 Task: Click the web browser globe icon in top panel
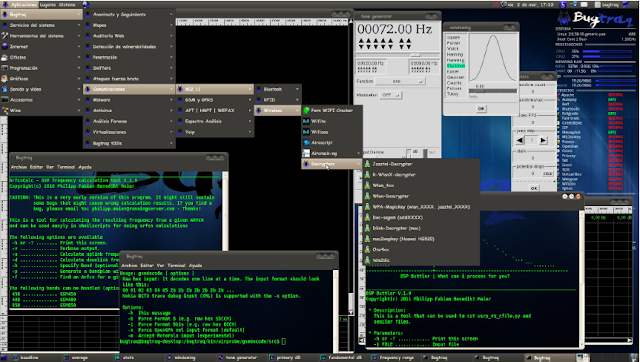(x=86, y=5)
